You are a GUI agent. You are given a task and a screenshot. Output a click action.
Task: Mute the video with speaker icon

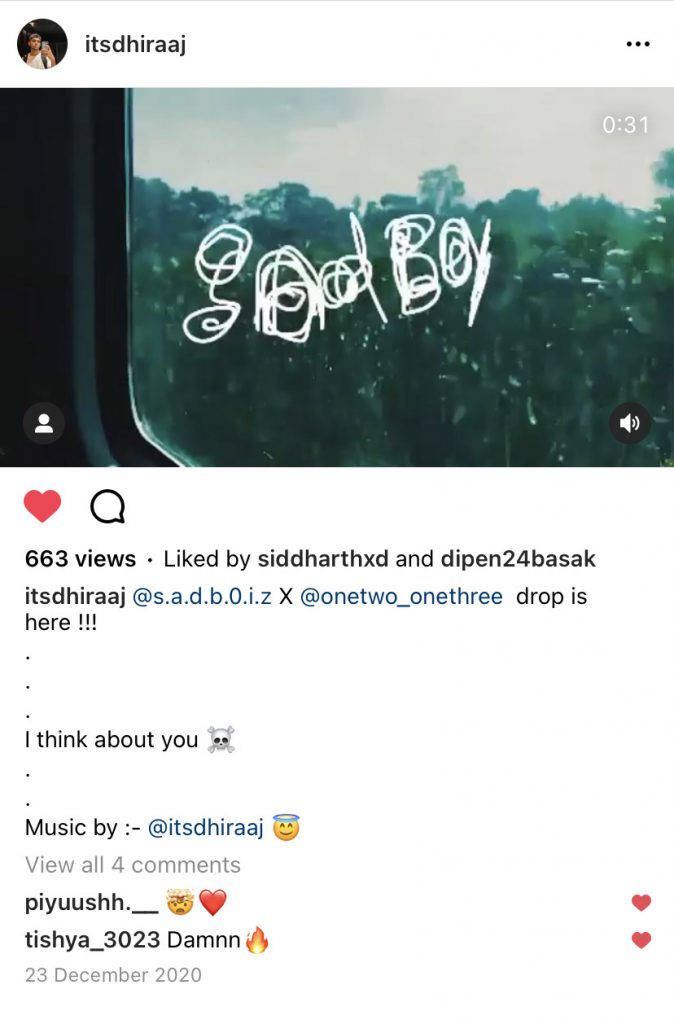coord(630,423)
